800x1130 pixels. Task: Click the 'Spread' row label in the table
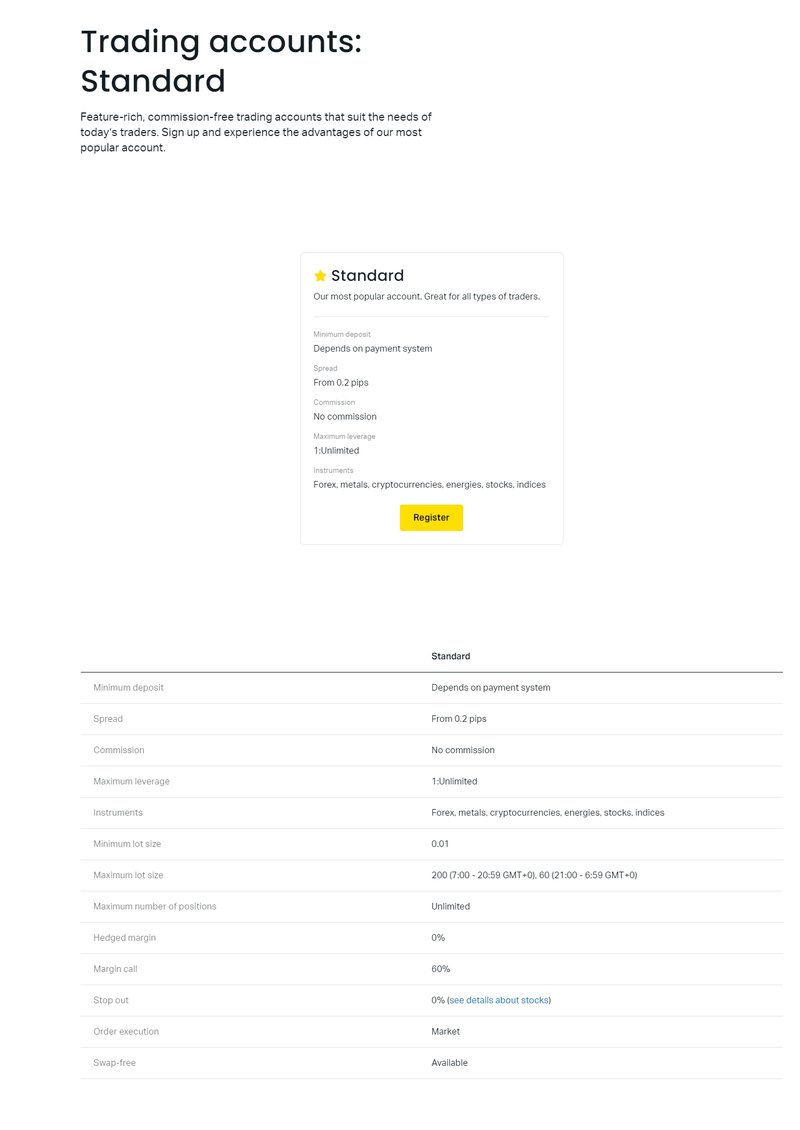tap(108, 719)
